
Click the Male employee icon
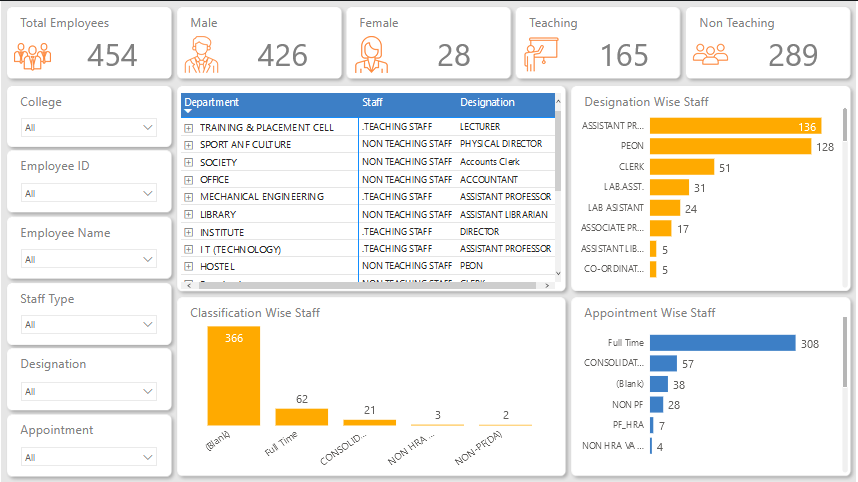point(202,55)
